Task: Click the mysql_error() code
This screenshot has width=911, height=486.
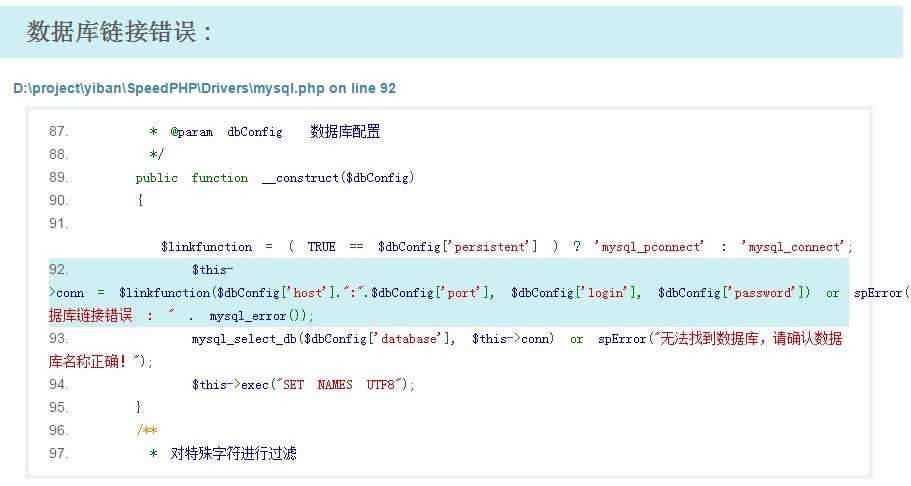Action: click(x=258, y=316)
